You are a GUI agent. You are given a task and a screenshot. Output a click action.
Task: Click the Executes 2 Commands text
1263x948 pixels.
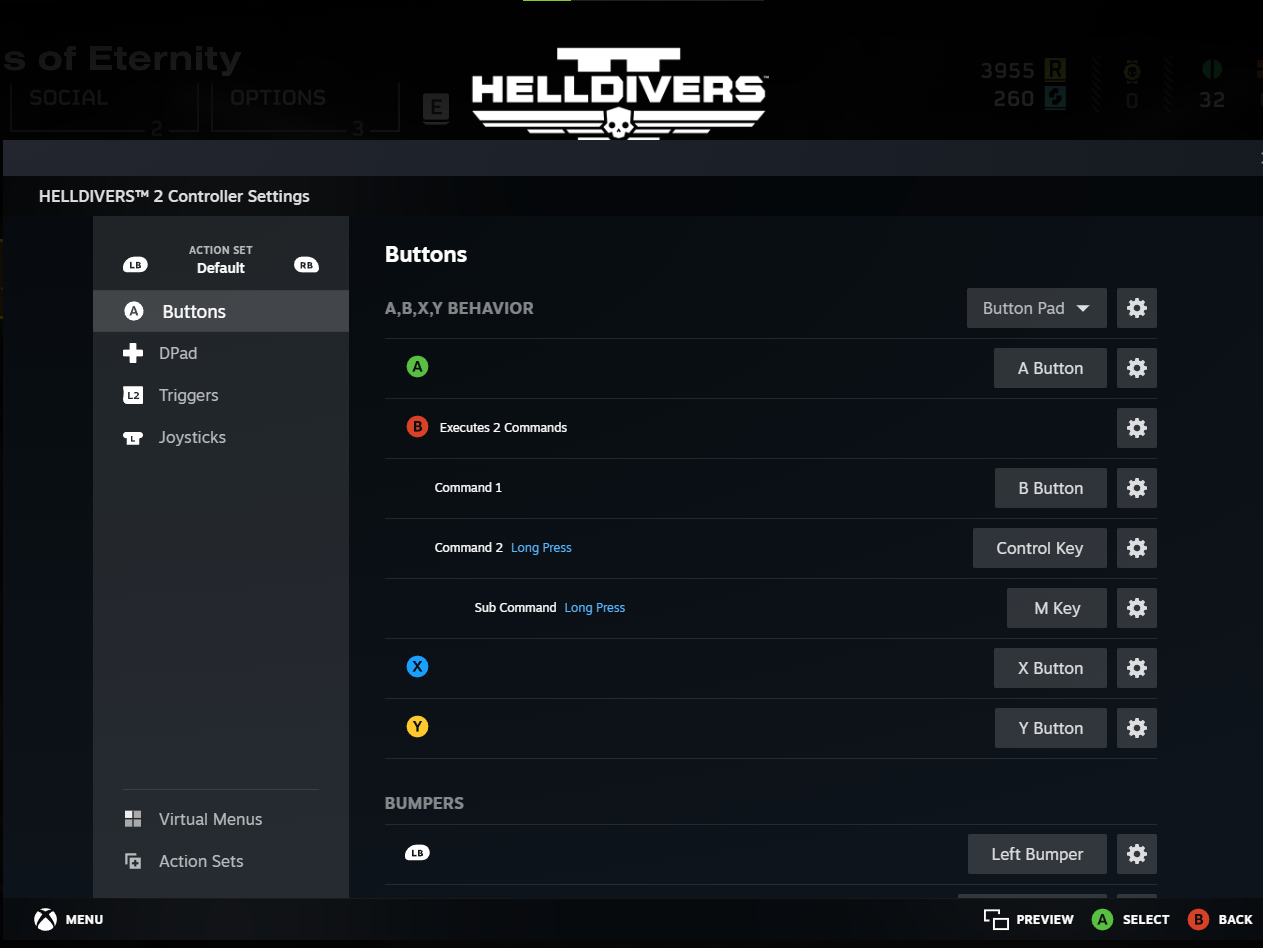[x=503, y=428]
